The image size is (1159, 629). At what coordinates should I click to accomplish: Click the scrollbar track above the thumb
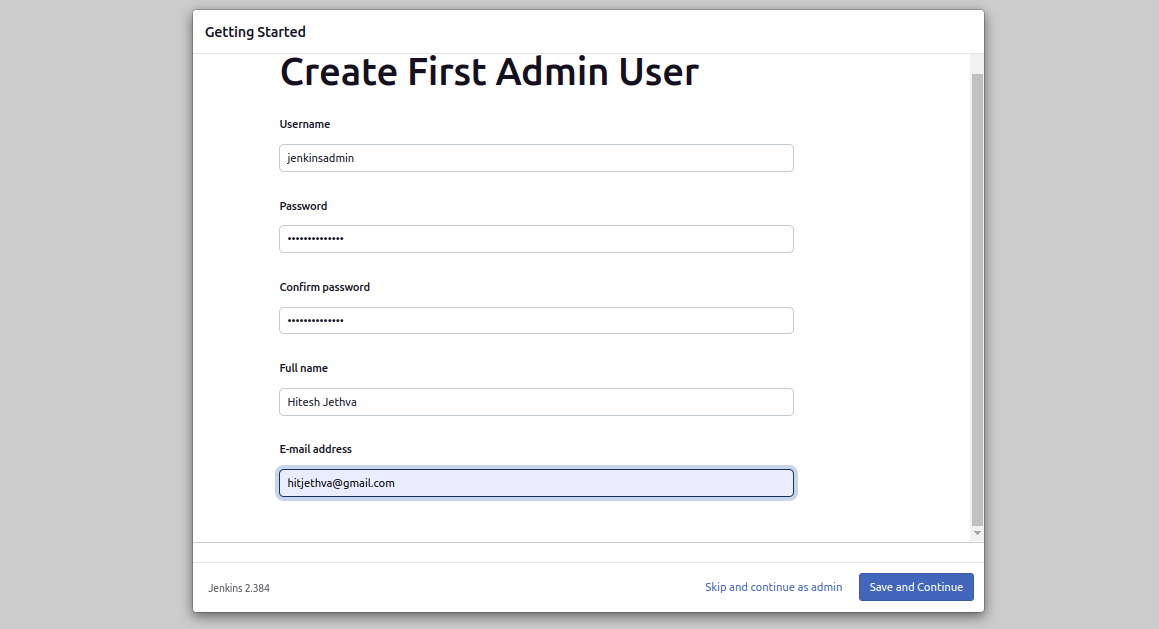click(977, 64)
